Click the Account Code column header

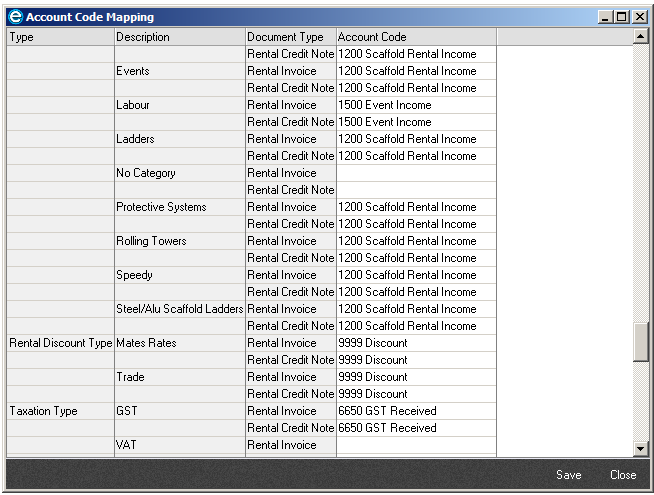[x=415, y=37]
